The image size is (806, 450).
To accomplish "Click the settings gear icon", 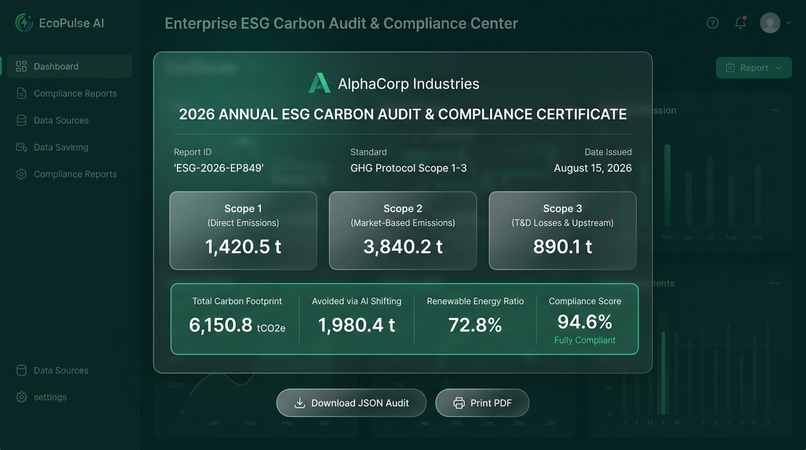I will tap(21, 397).
